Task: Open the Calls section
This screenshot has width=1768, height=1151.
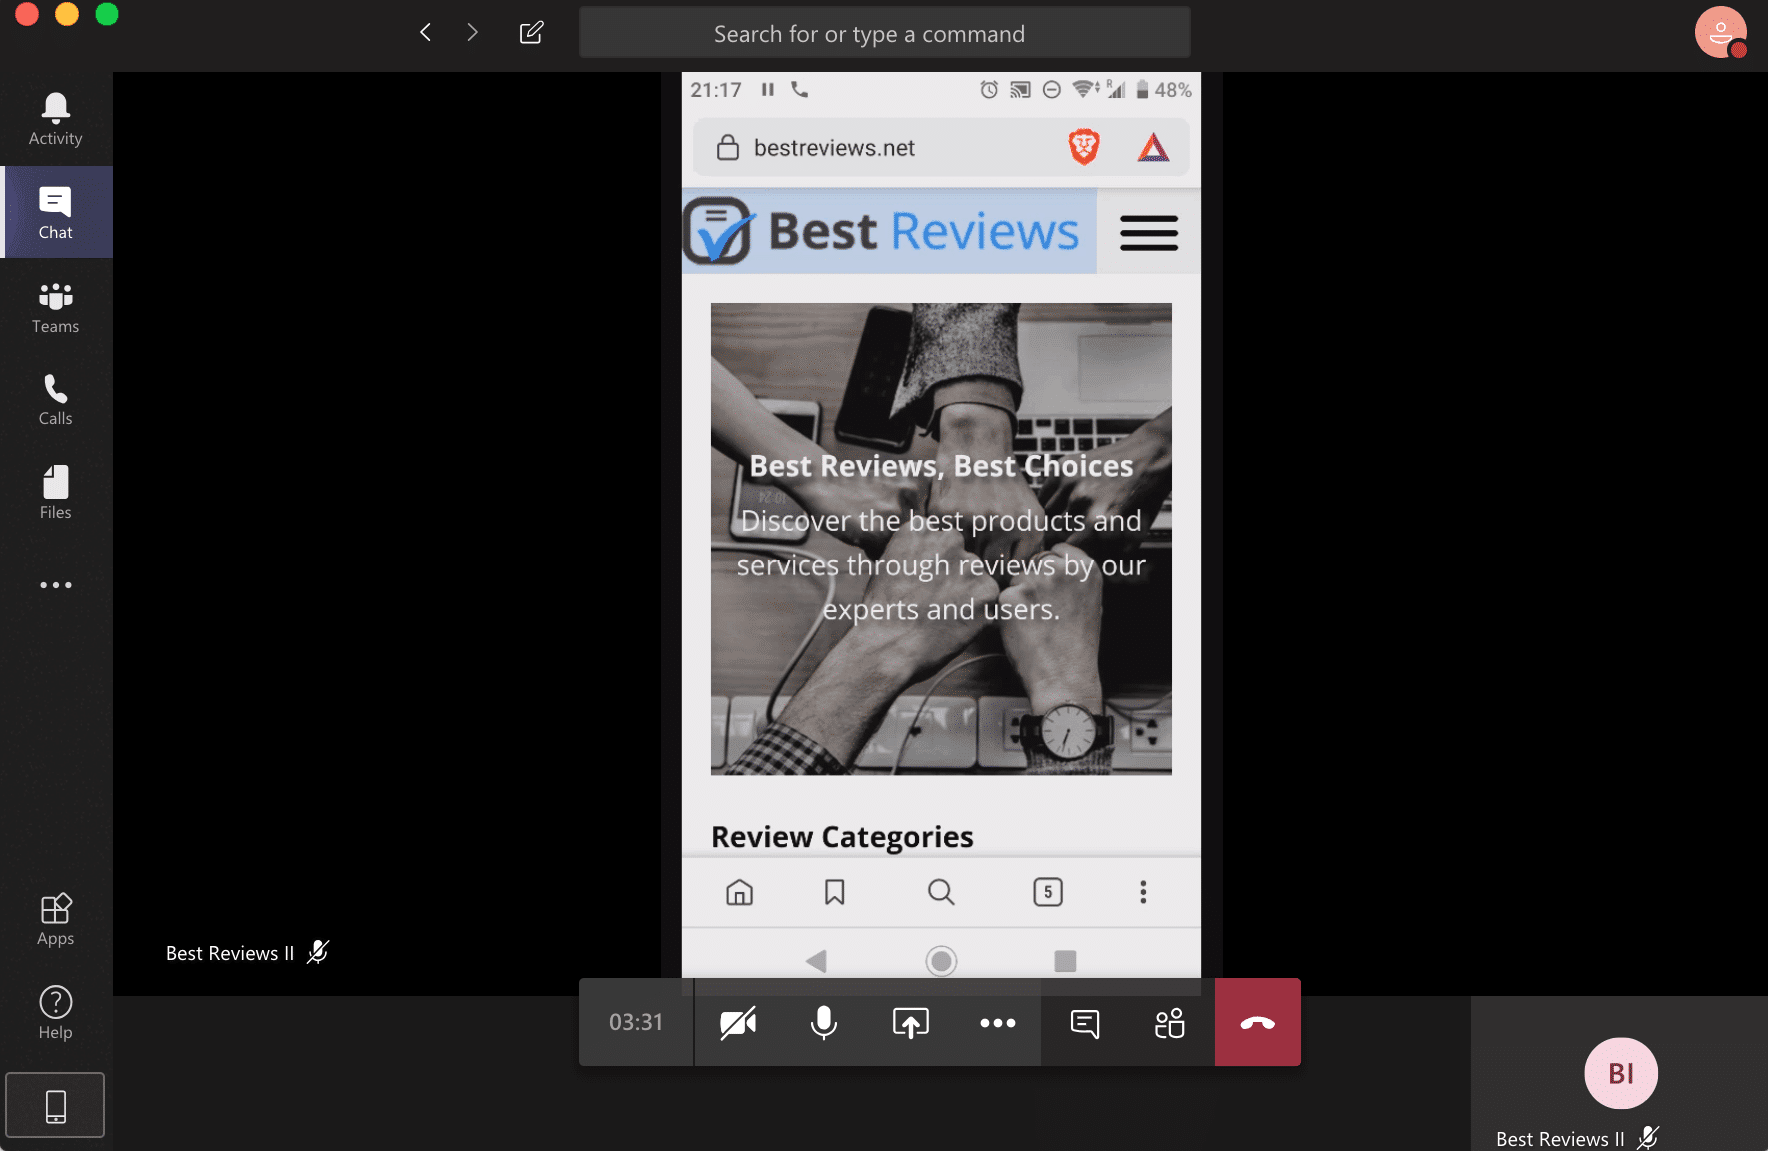Action: pos(55,399)
